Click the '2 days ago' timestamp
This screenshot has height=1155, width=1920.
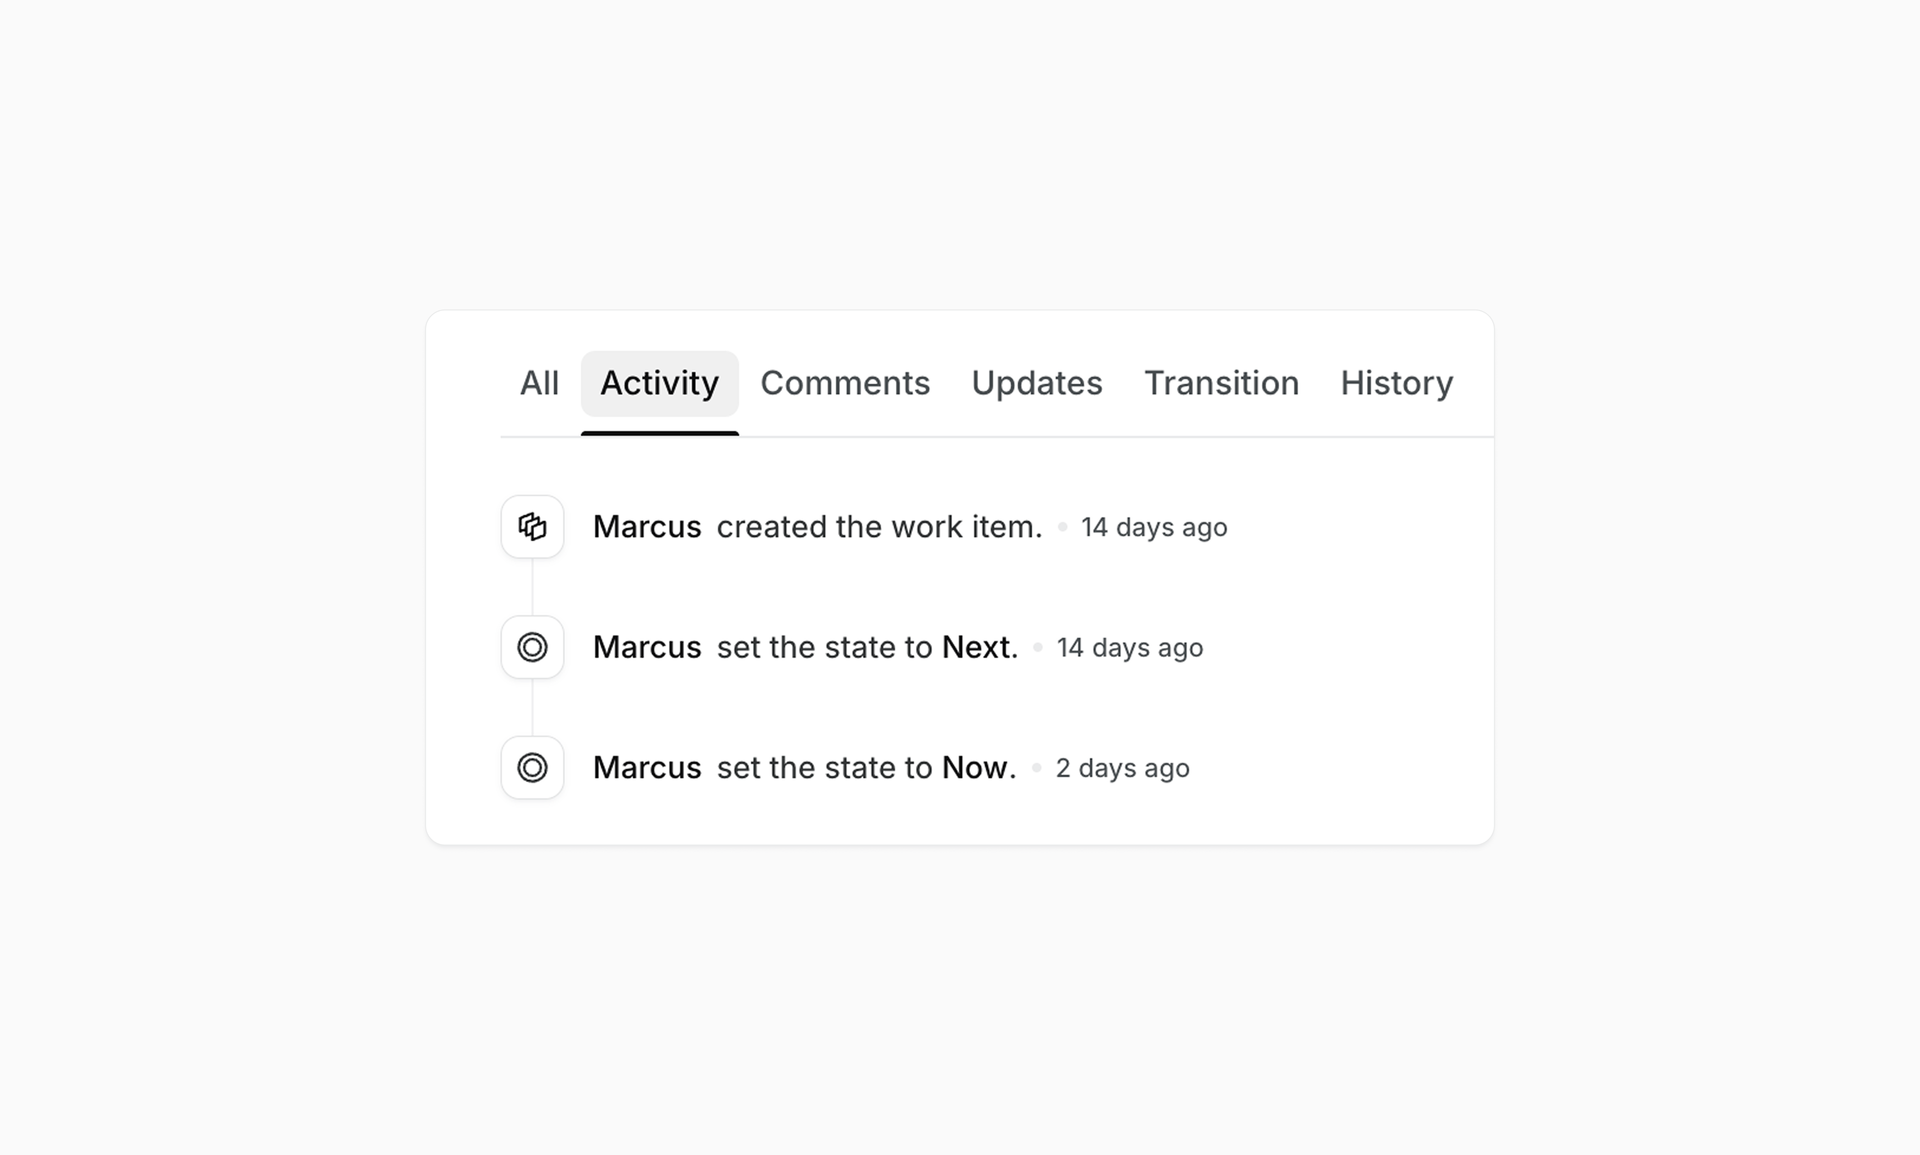click(1122, 768)
